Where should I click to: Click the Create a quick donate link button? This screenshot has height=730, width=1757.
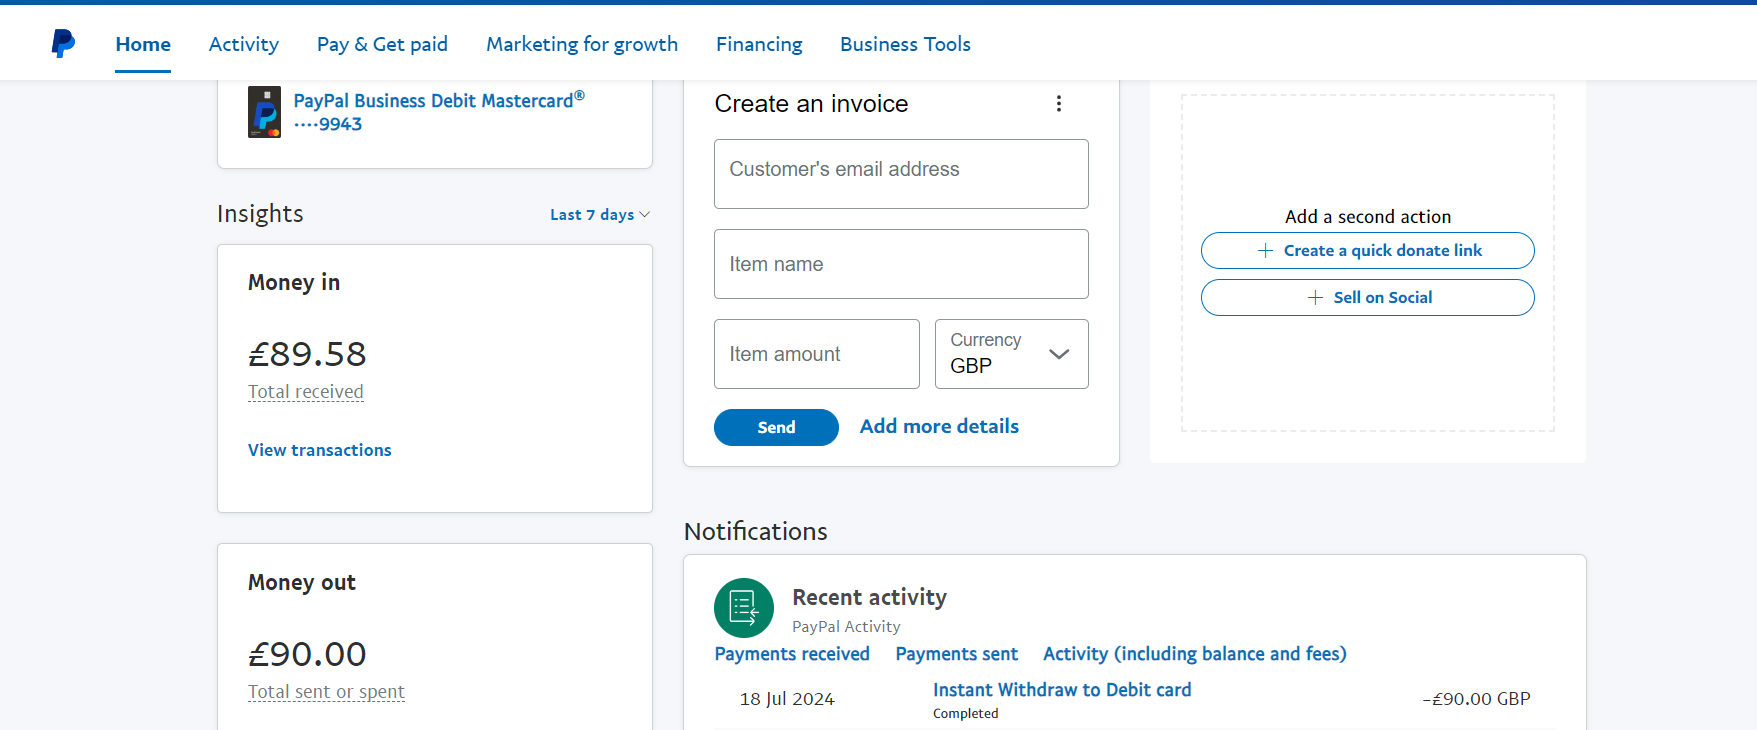point(1367,251)
